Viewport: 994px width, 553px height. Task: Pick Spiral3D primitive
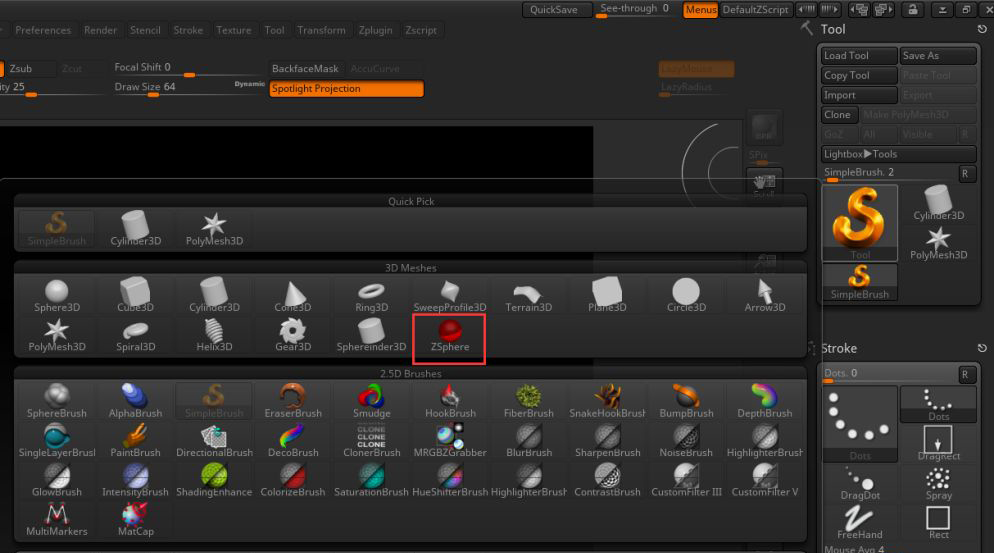point(135,336)
